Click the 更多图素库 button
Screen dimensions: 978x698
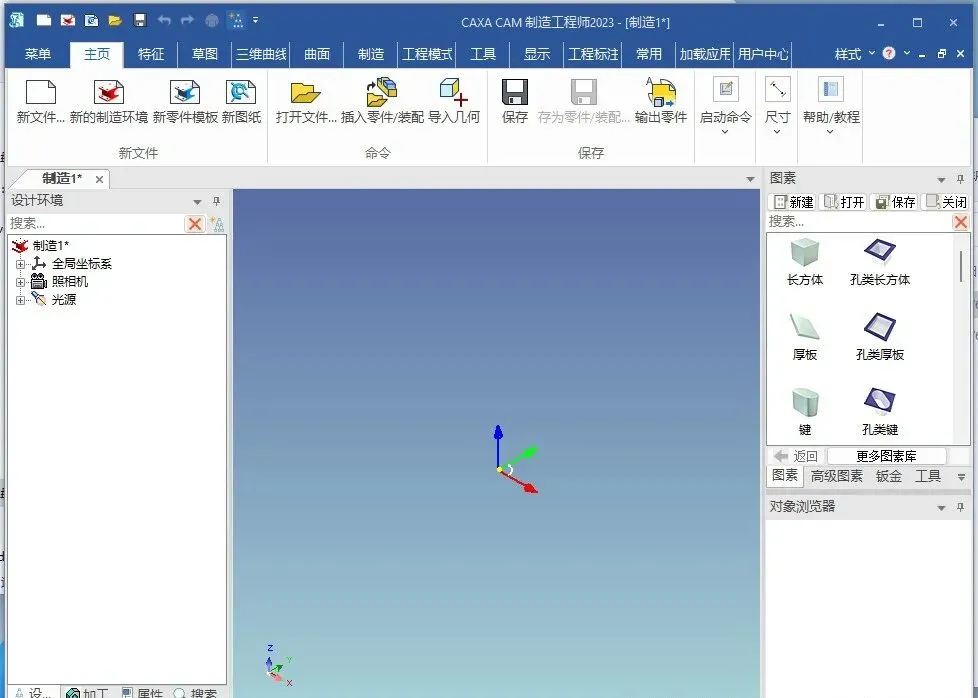[x=886, y=456]
